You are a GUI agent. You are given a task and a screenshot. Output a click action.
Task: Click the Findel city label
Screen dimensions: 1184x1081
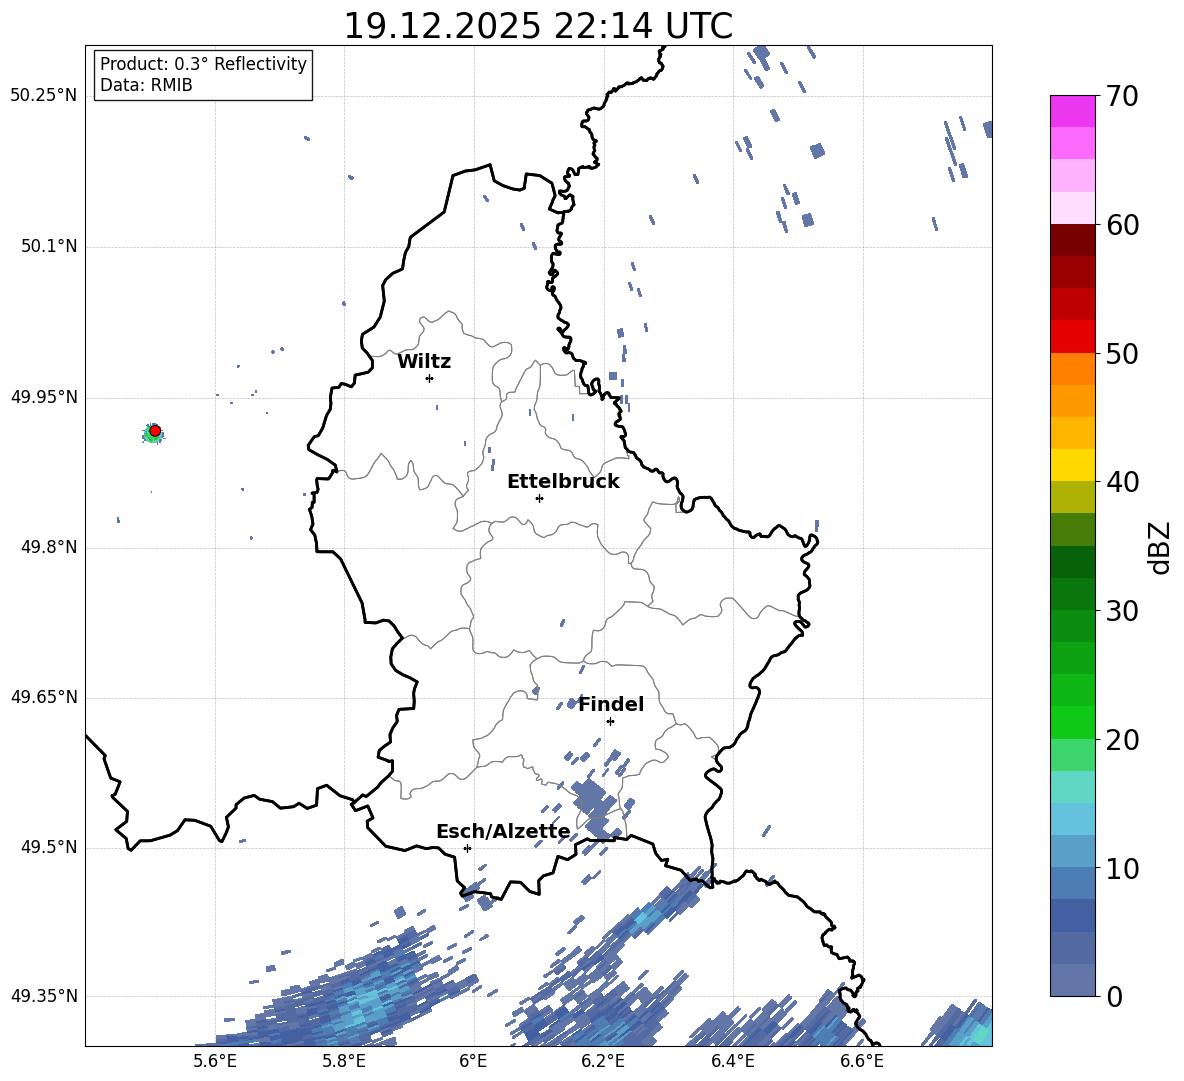[x=611, y=704]
